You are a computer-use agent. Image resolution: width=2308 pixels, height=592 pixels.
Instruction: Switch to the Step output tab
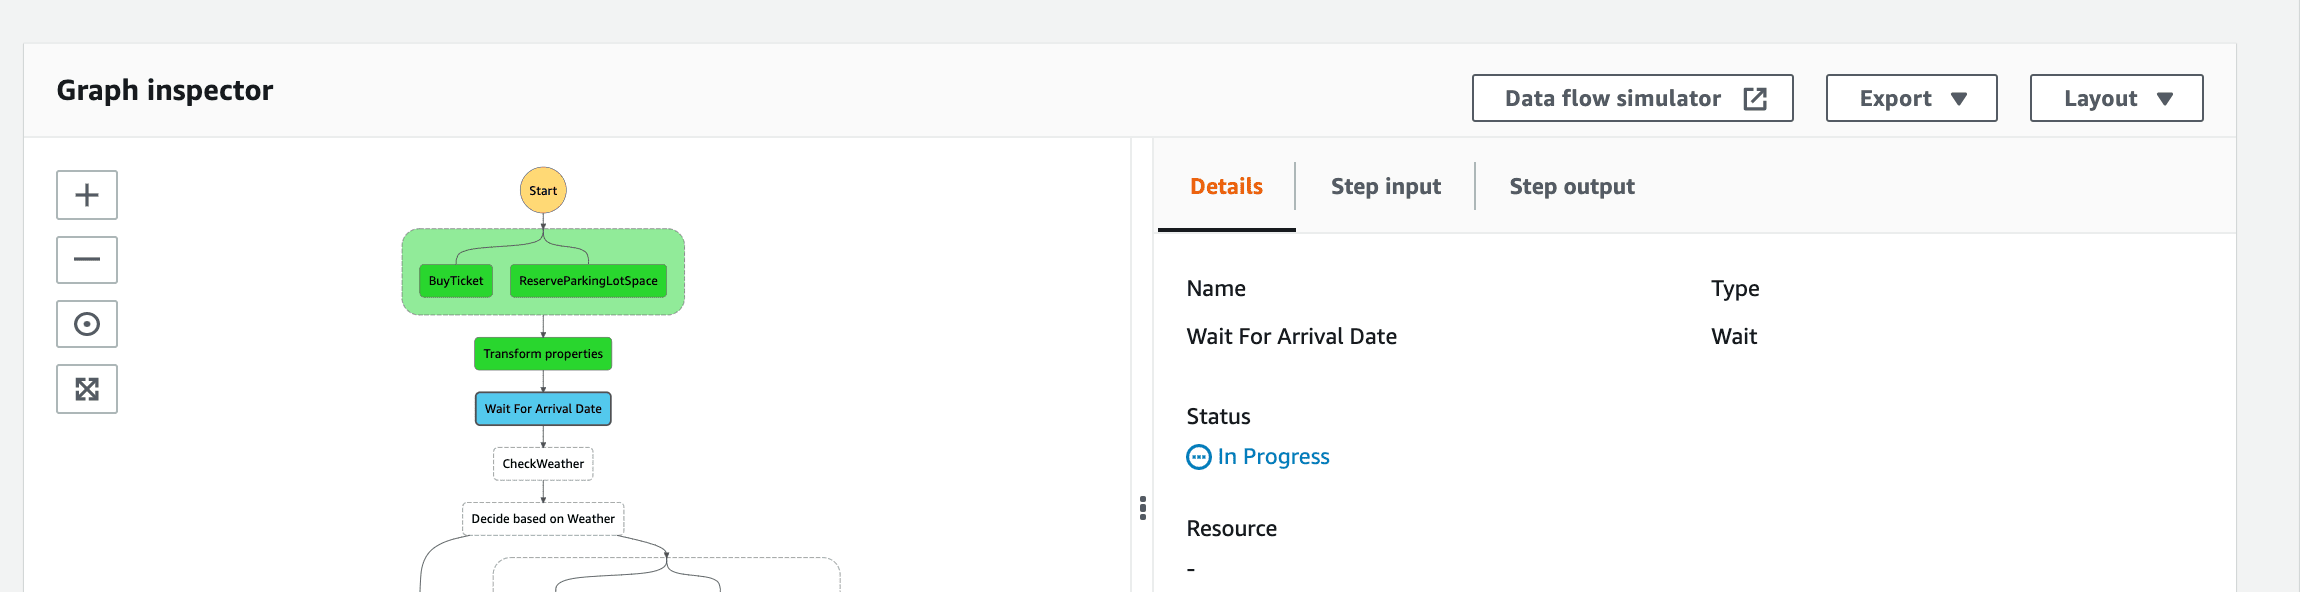click(x=1572, y=186)
